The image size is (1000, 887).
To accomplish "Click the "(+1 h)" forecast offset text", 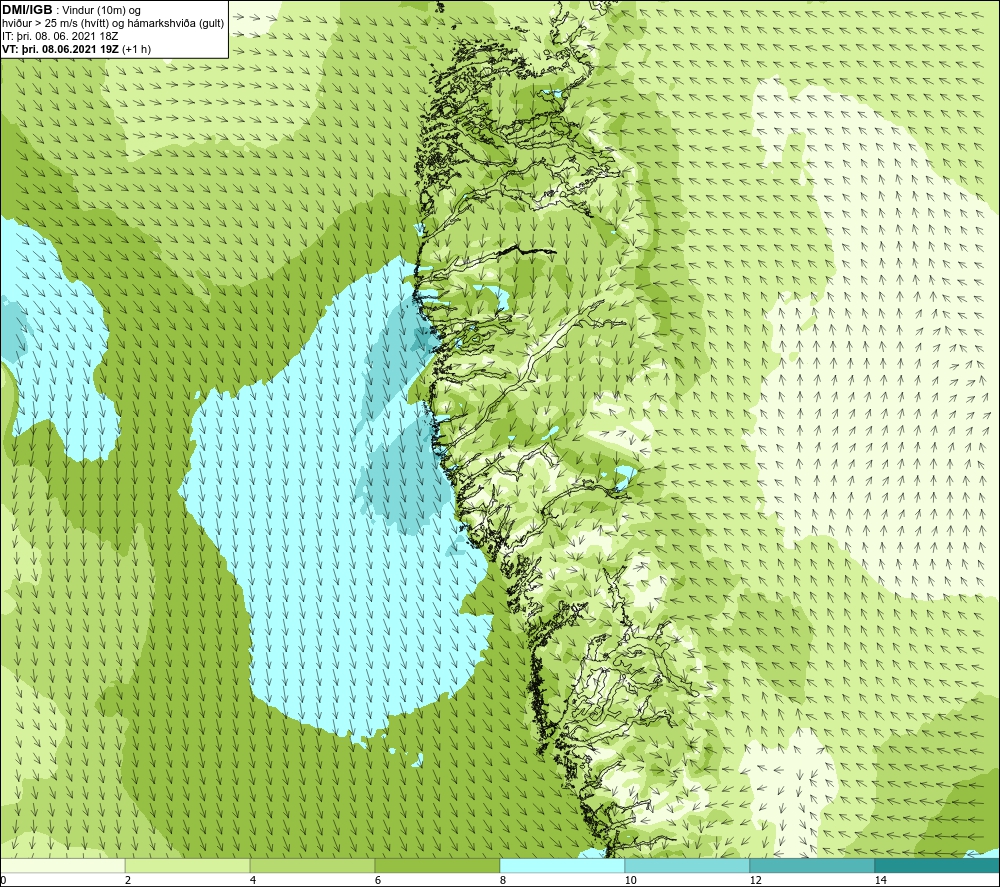I will tap(136, 49).
